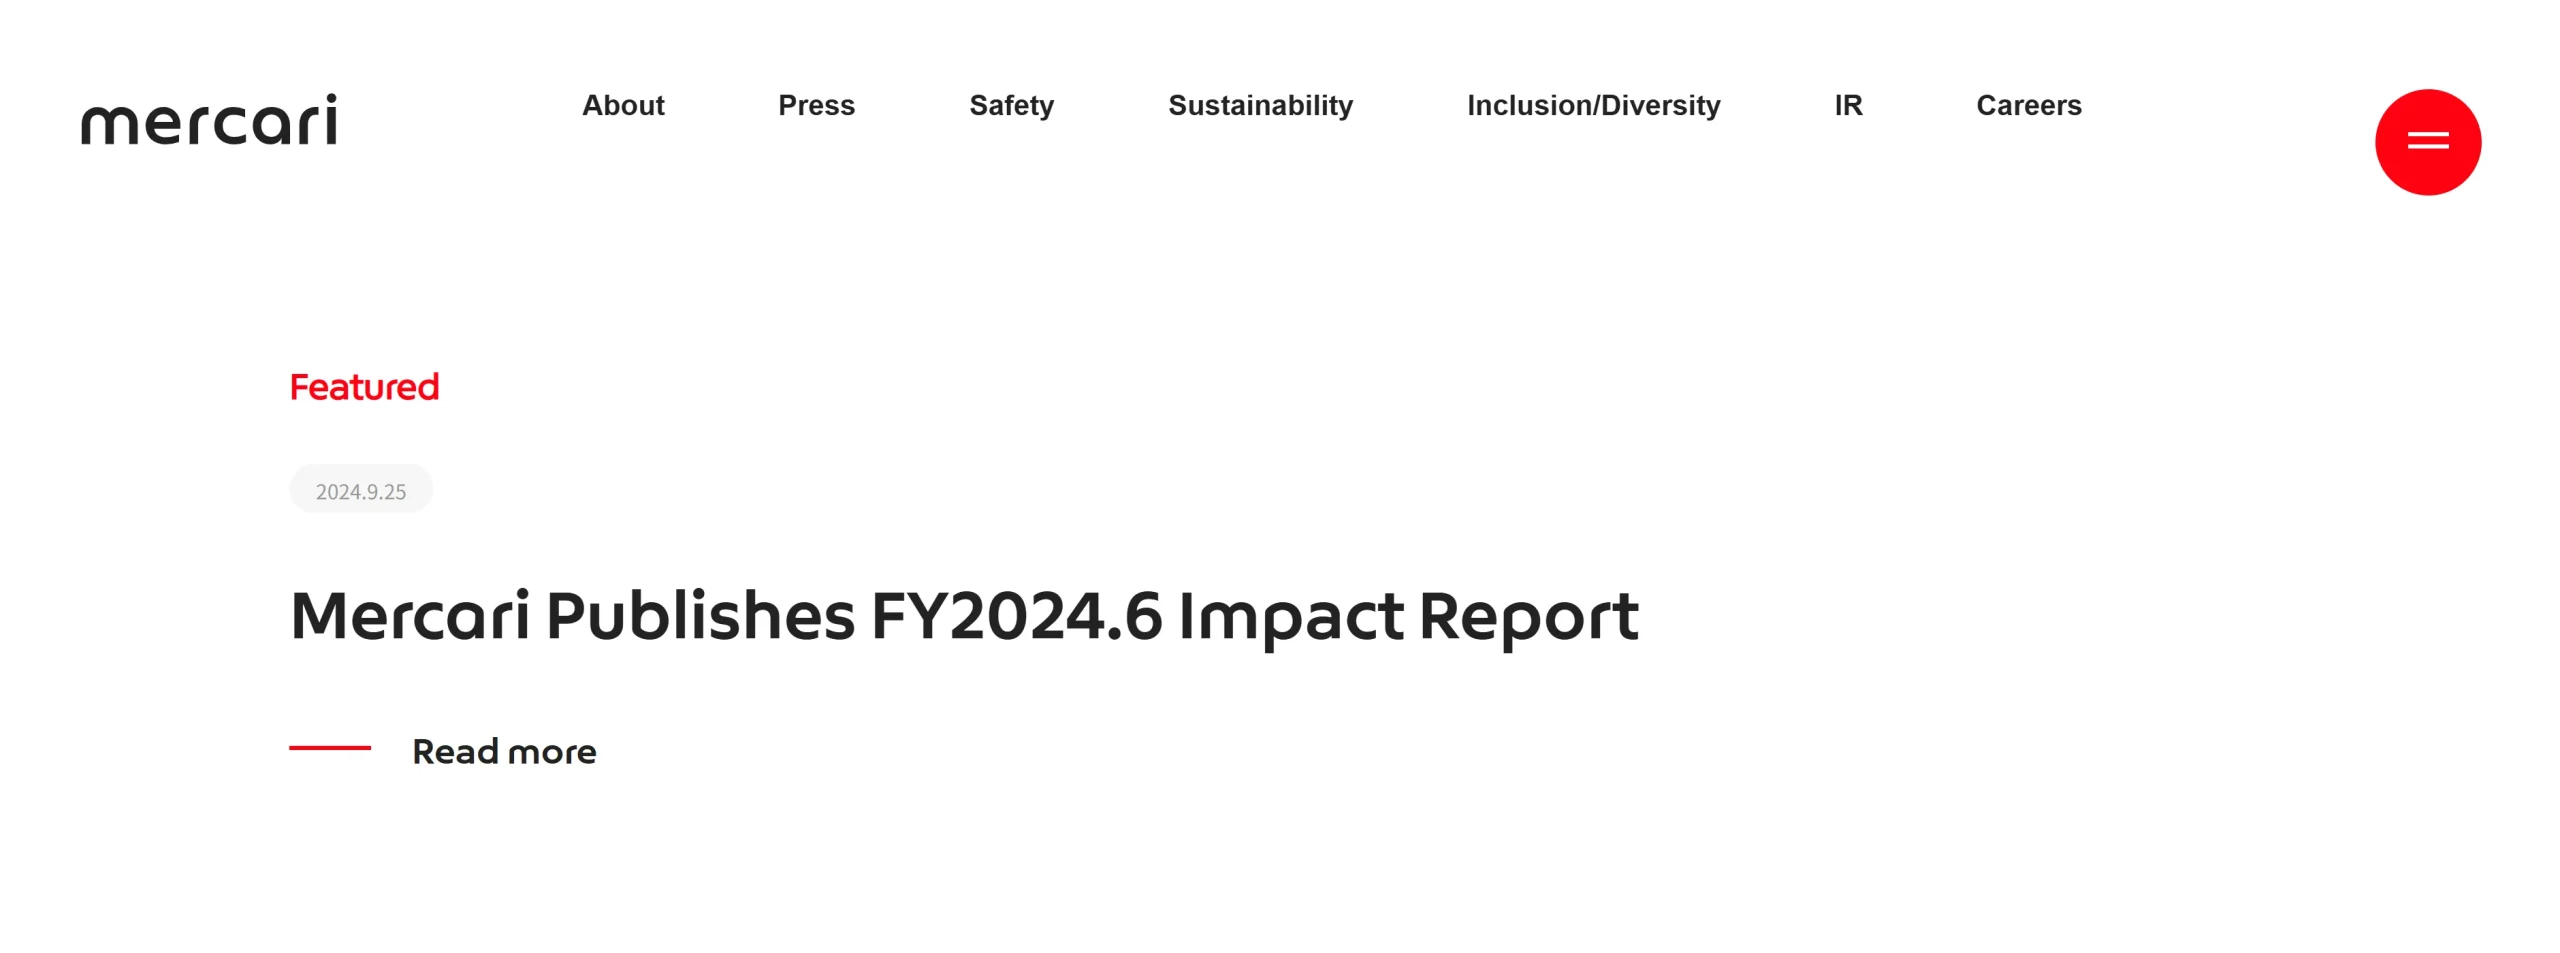Open the About menu item

click(623, 105)
